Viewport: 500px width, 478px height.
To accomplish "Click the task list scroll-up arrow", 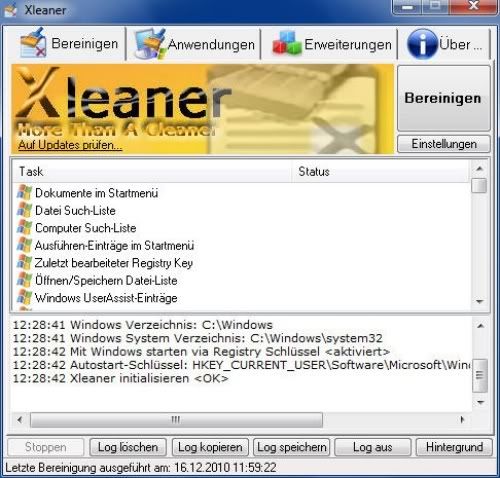I will coord(479,169).
